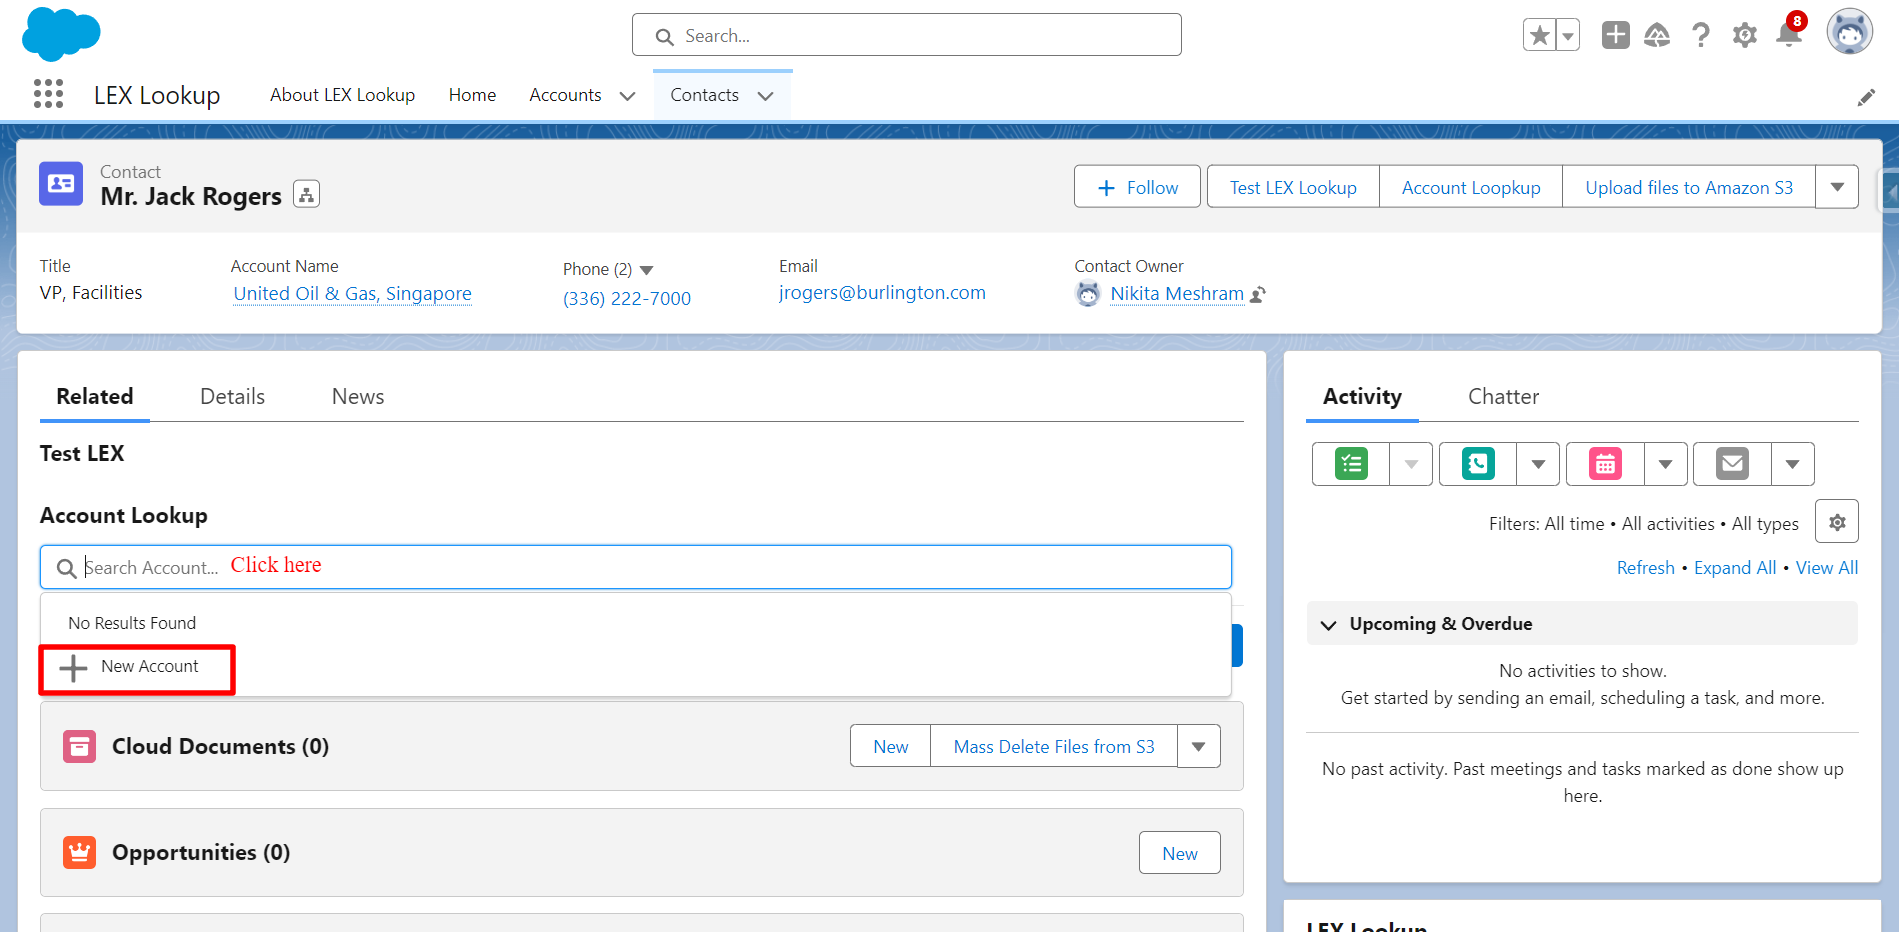Open the user profile avatar
1899x932 pixels.
pos(1849,33)
